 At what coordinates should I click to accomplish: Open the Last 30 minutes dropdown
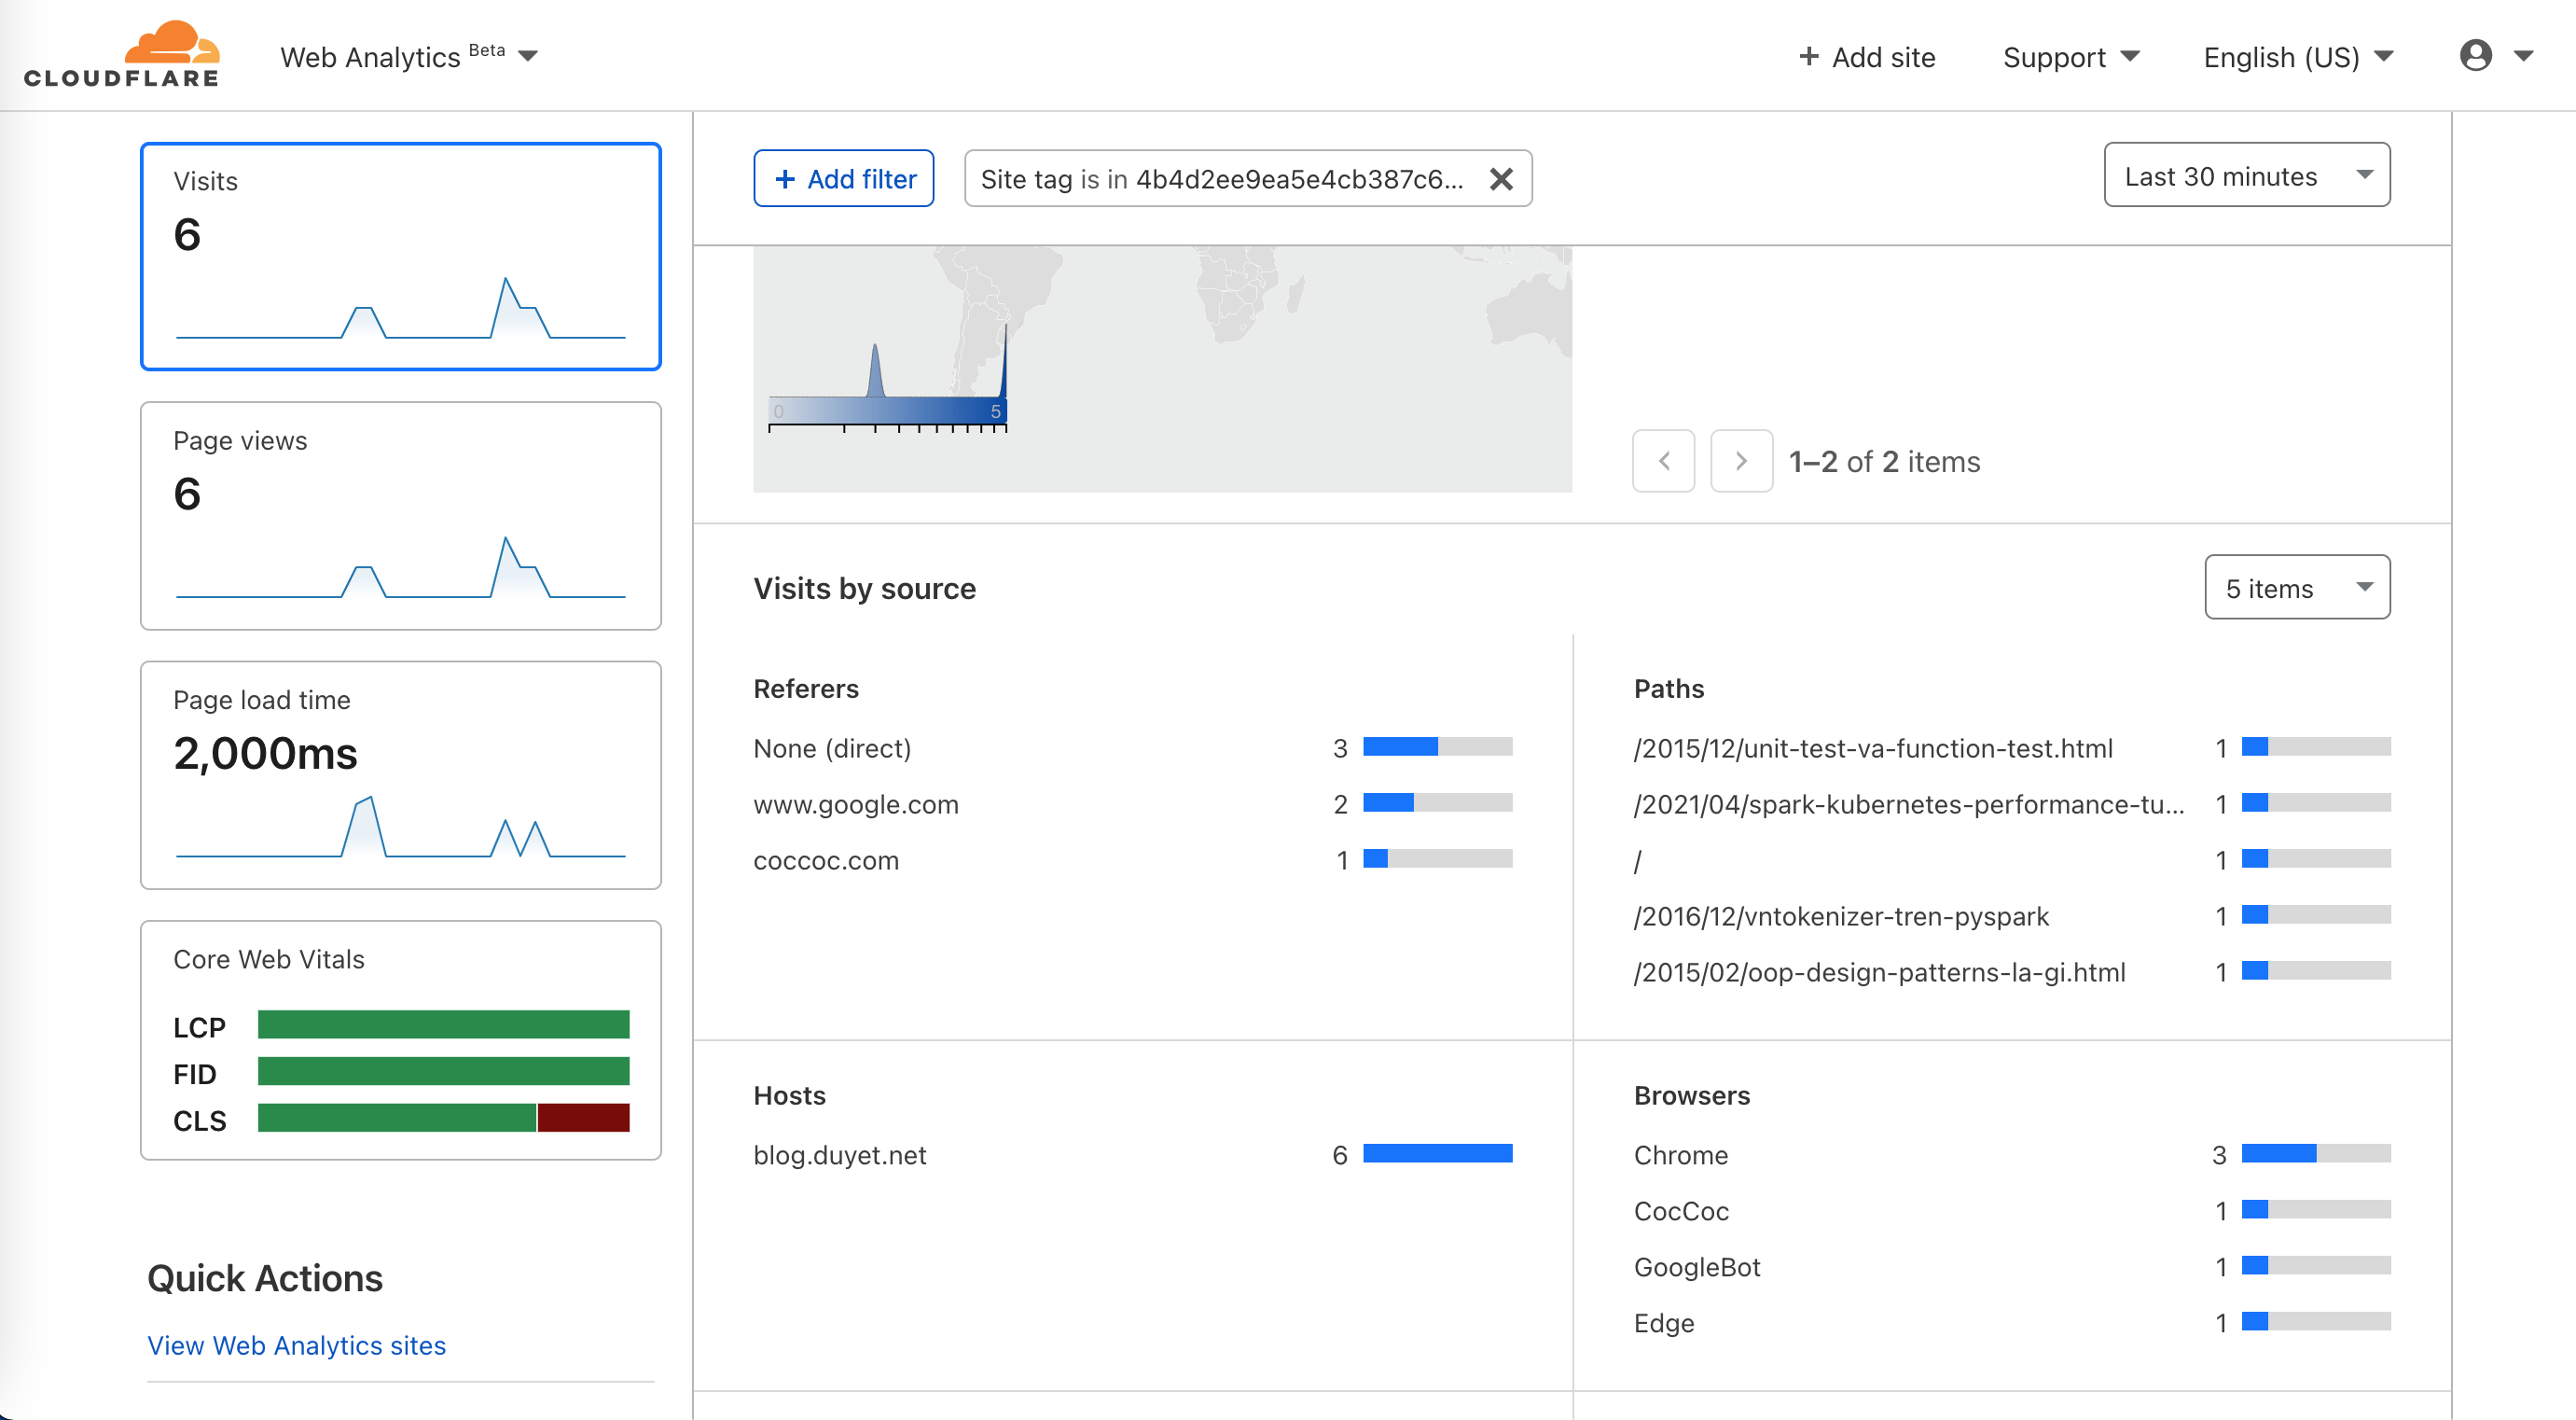pos(2246,176)
